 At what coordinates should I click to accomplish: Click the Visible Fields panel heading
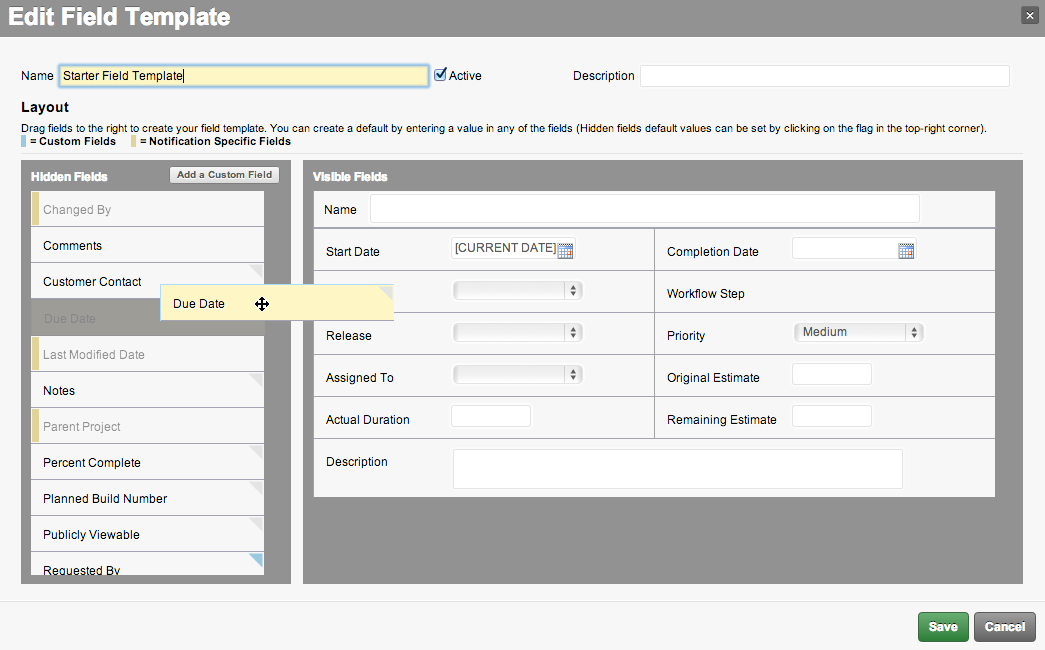pos(350,177)
